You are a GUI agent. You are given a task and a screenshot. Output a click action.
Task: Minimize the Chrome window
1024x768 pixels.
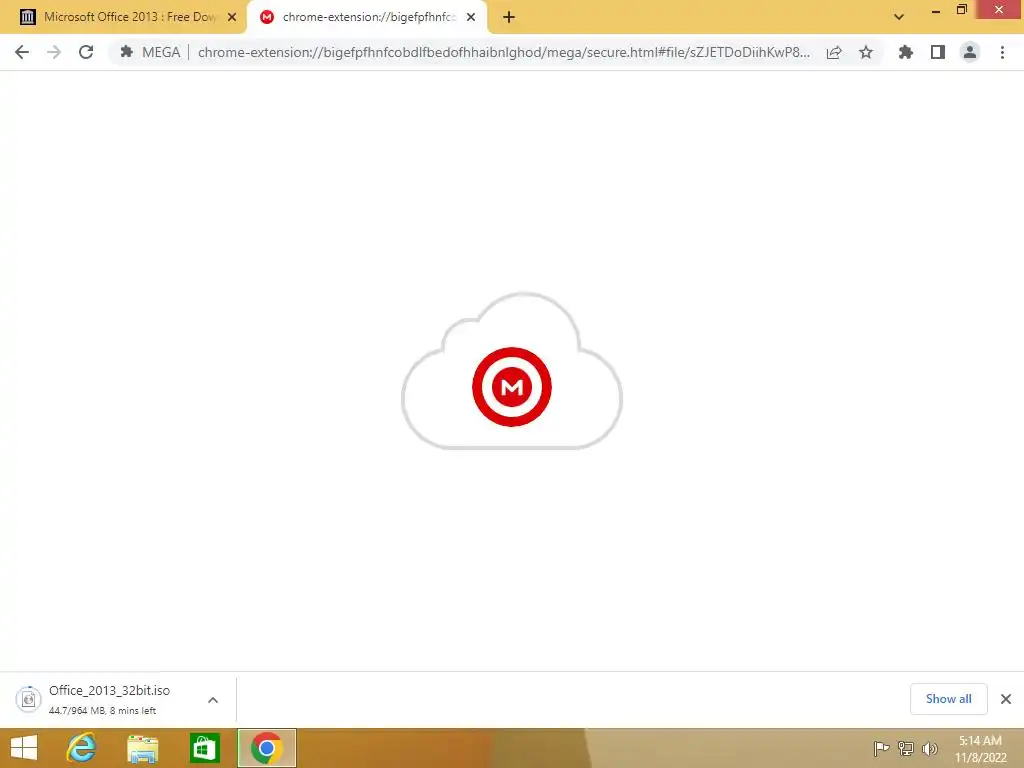coord(935,10)
